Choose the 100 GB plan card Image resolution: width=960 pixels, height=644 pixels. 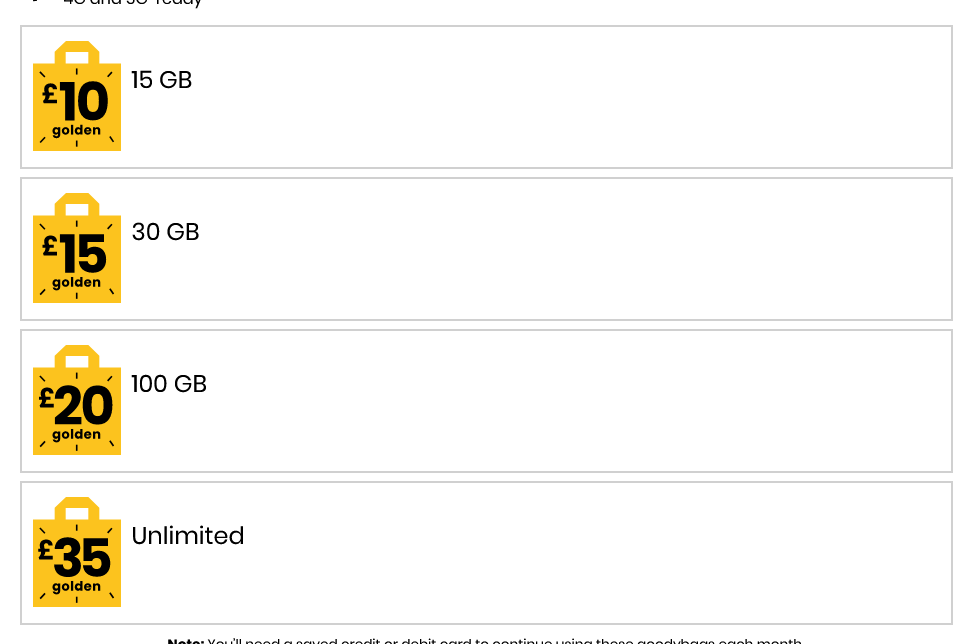pyautogui.click(x=486, y=401)
